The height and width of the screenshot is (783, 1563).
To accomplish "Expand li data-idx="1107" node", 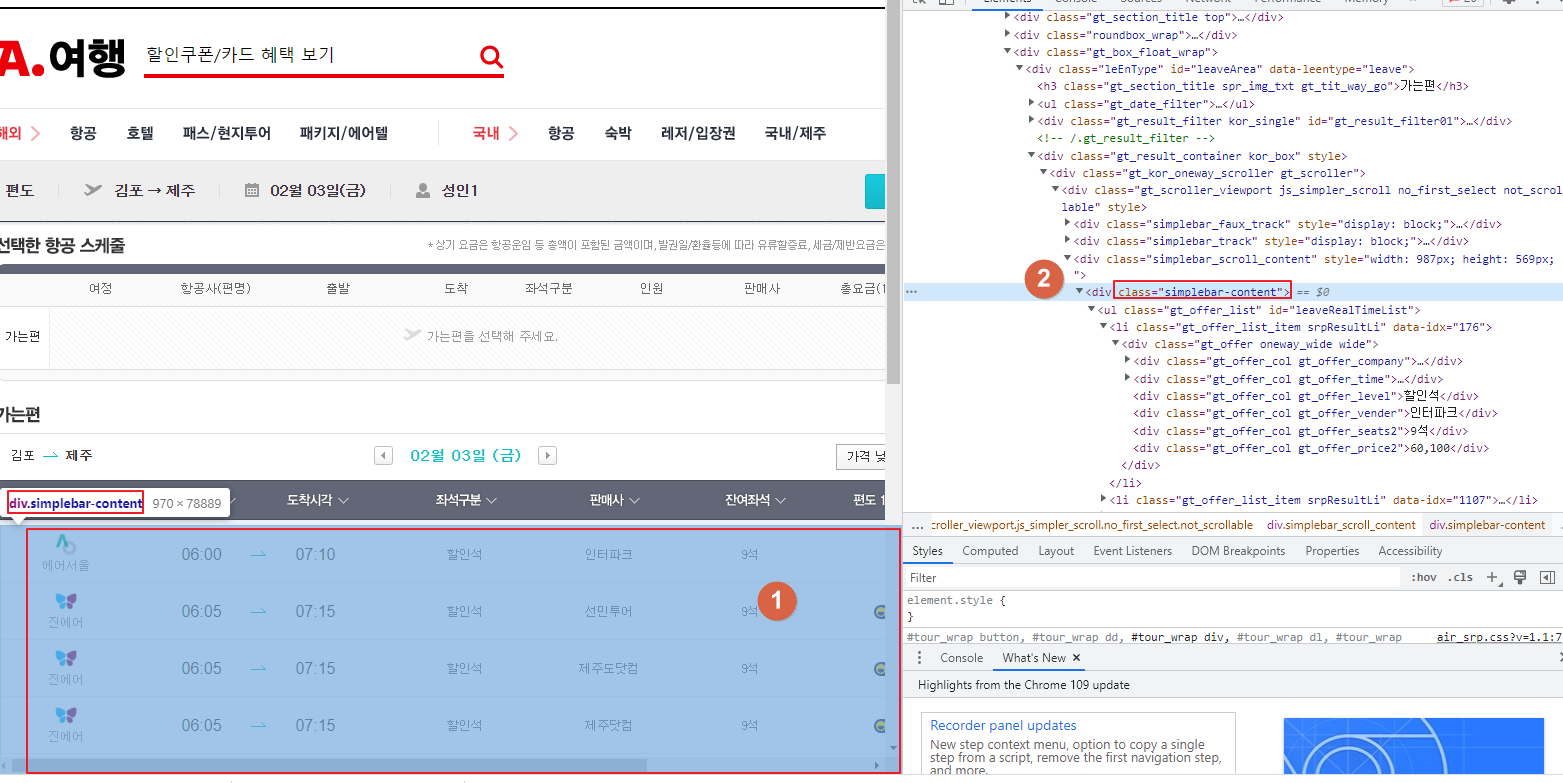I will pyautogui.click(x=1104, y=499).
